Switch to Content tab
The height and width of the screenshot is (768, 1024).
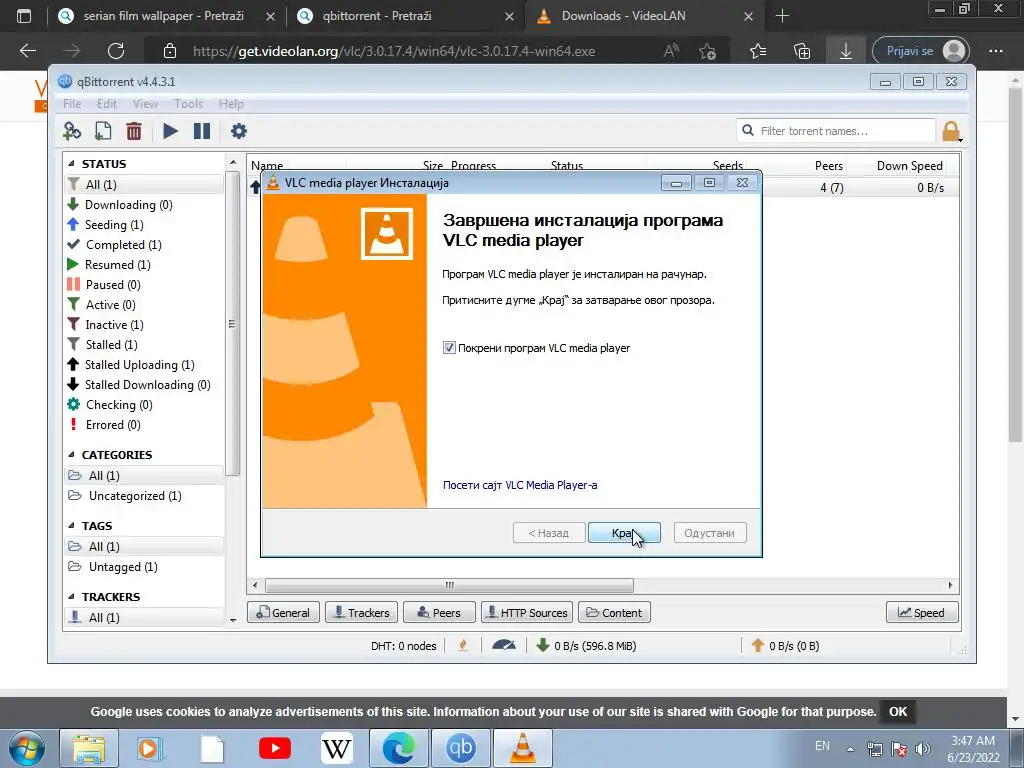614,613
